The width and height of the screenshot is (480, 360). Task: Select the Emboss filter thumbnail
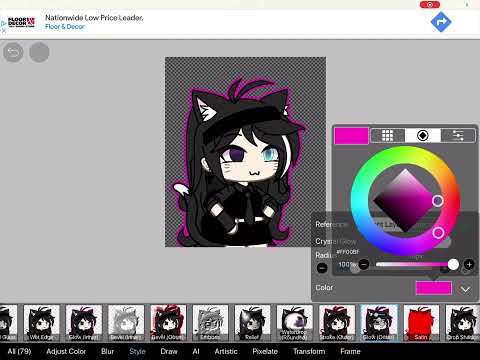pos(210,323)
